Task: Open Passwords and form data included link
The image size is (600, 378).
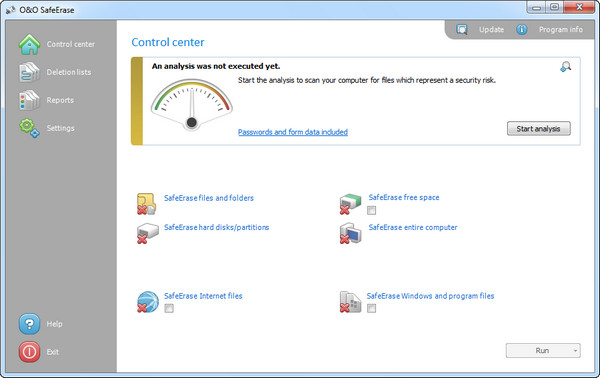Action: pyautogui.click(x=293, y=132)
